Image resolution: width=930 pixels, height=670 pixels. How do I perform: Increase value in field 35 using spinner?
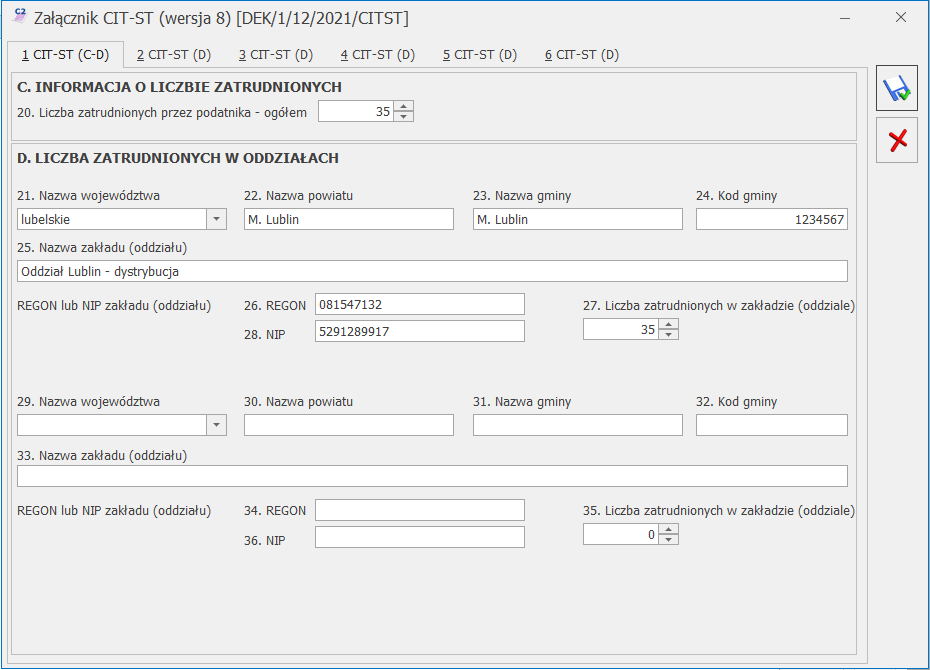[x=668, y=530]
